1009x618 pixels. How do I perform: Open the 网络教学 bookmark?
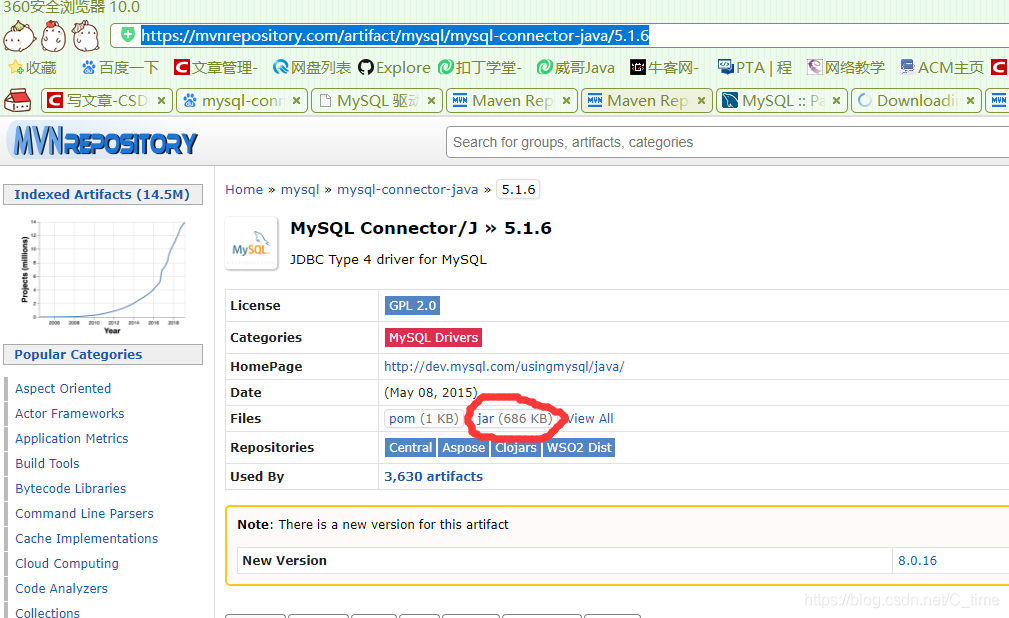(x=846, y=68)
